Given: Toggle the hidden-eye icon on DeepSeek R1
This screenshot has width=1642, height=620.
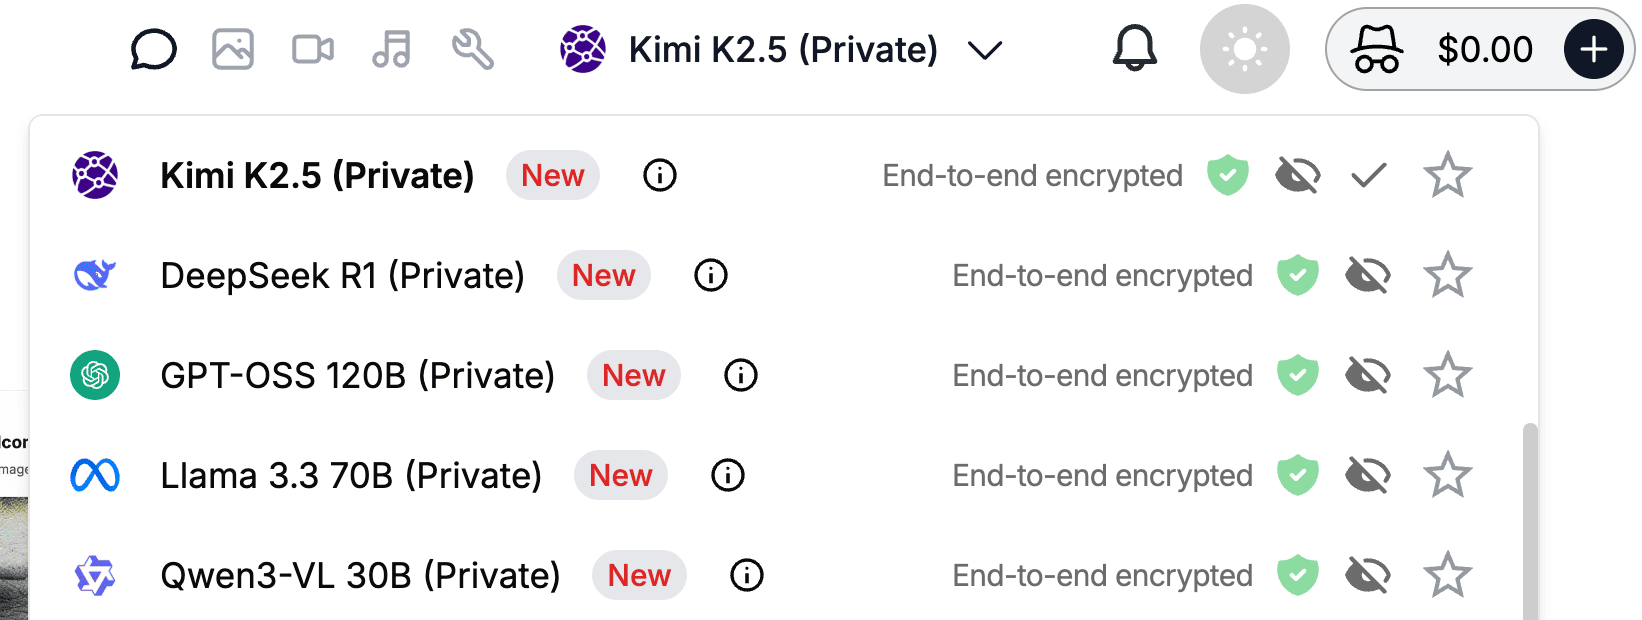Looking at the screenshot, I should point(1368,275).
